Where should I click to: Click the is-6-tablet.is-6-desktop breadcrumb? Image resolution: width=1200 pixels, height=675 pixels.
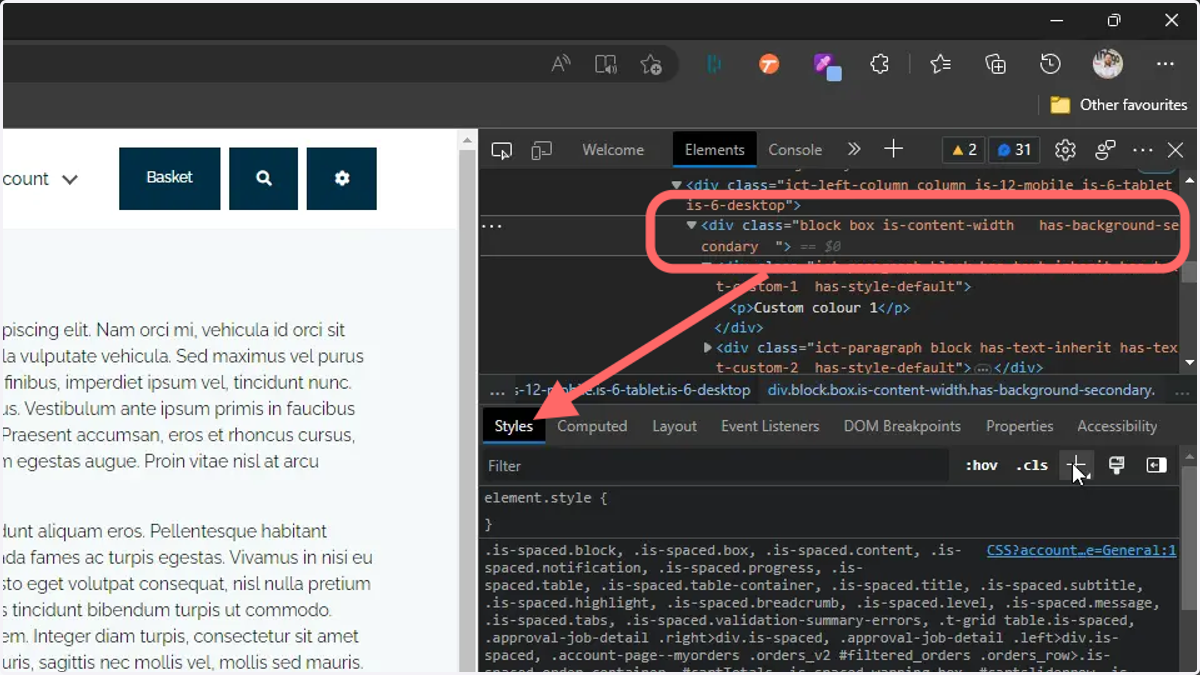(x=632, y=390)
